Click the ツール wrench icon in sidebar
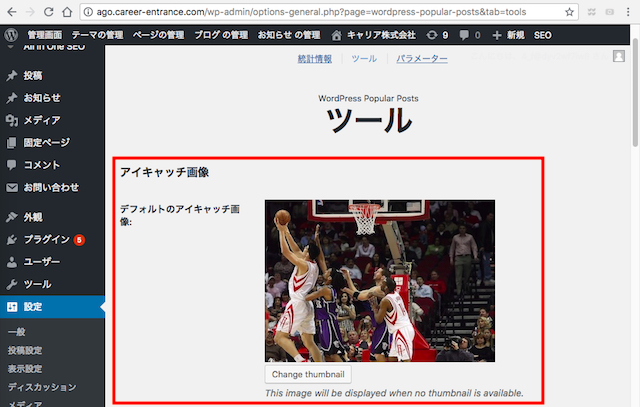Screen dimensions: 640x407 pyautogui.click(x=12, y=284)
